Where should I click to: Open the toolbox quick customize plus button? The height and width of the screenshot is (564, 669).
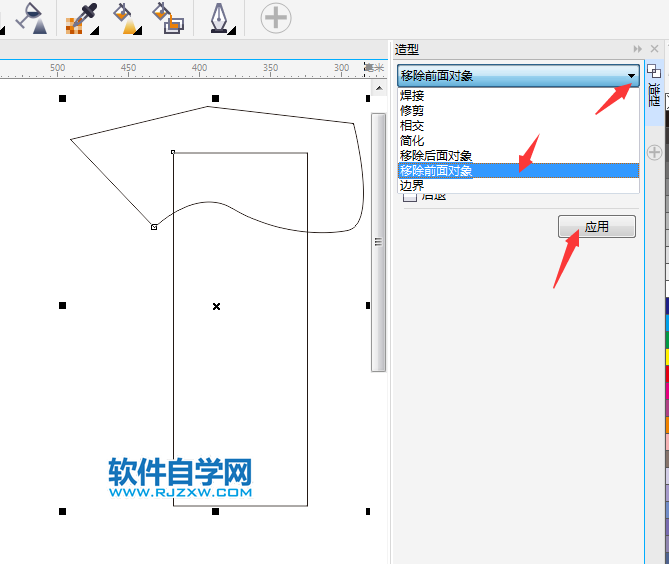(x=276, y=18)
